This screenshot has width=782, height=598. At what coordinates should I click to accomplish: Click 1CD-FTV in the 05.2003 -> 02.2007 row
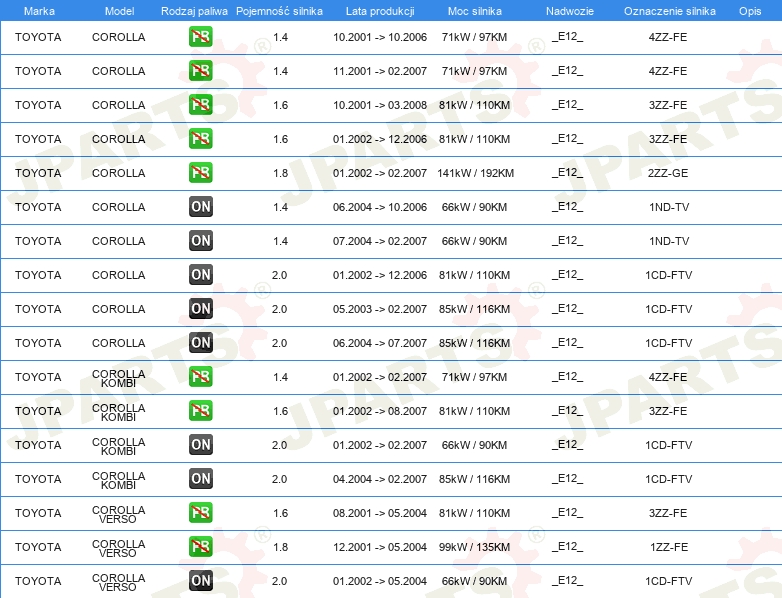coord(668,309)
